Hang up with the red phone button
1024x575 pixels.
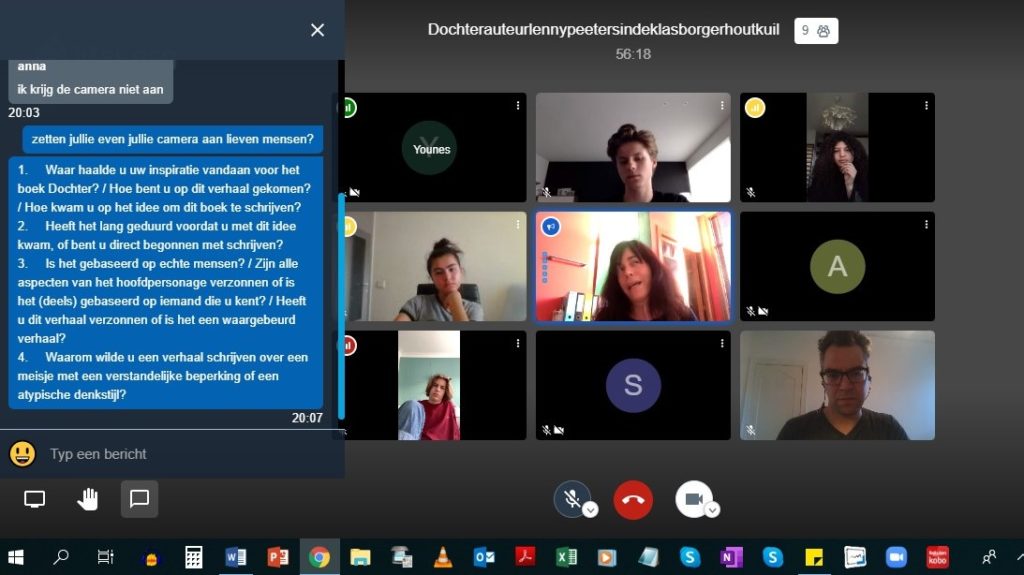point(633,499)
